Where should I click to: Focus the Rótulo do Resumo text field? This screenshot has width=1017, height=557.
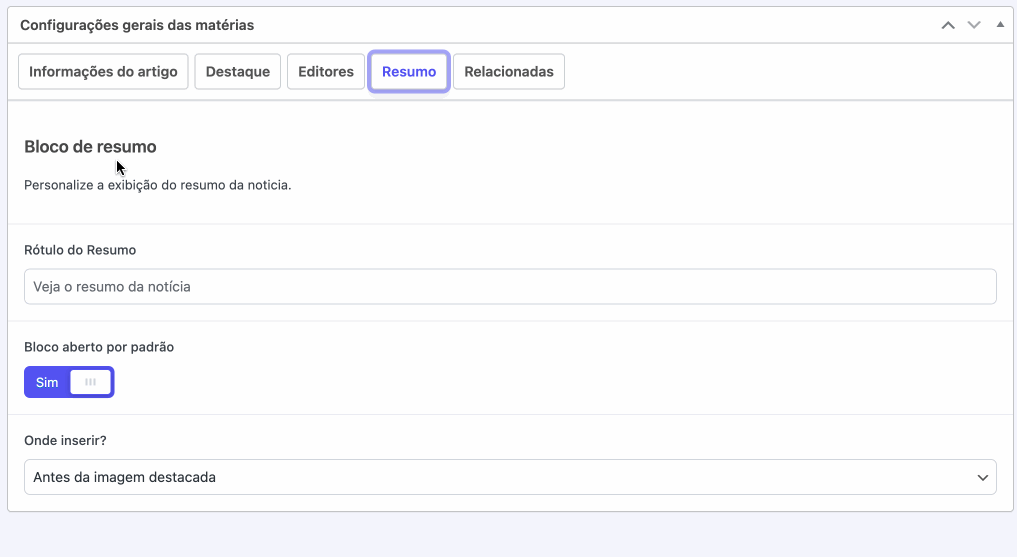510,286
